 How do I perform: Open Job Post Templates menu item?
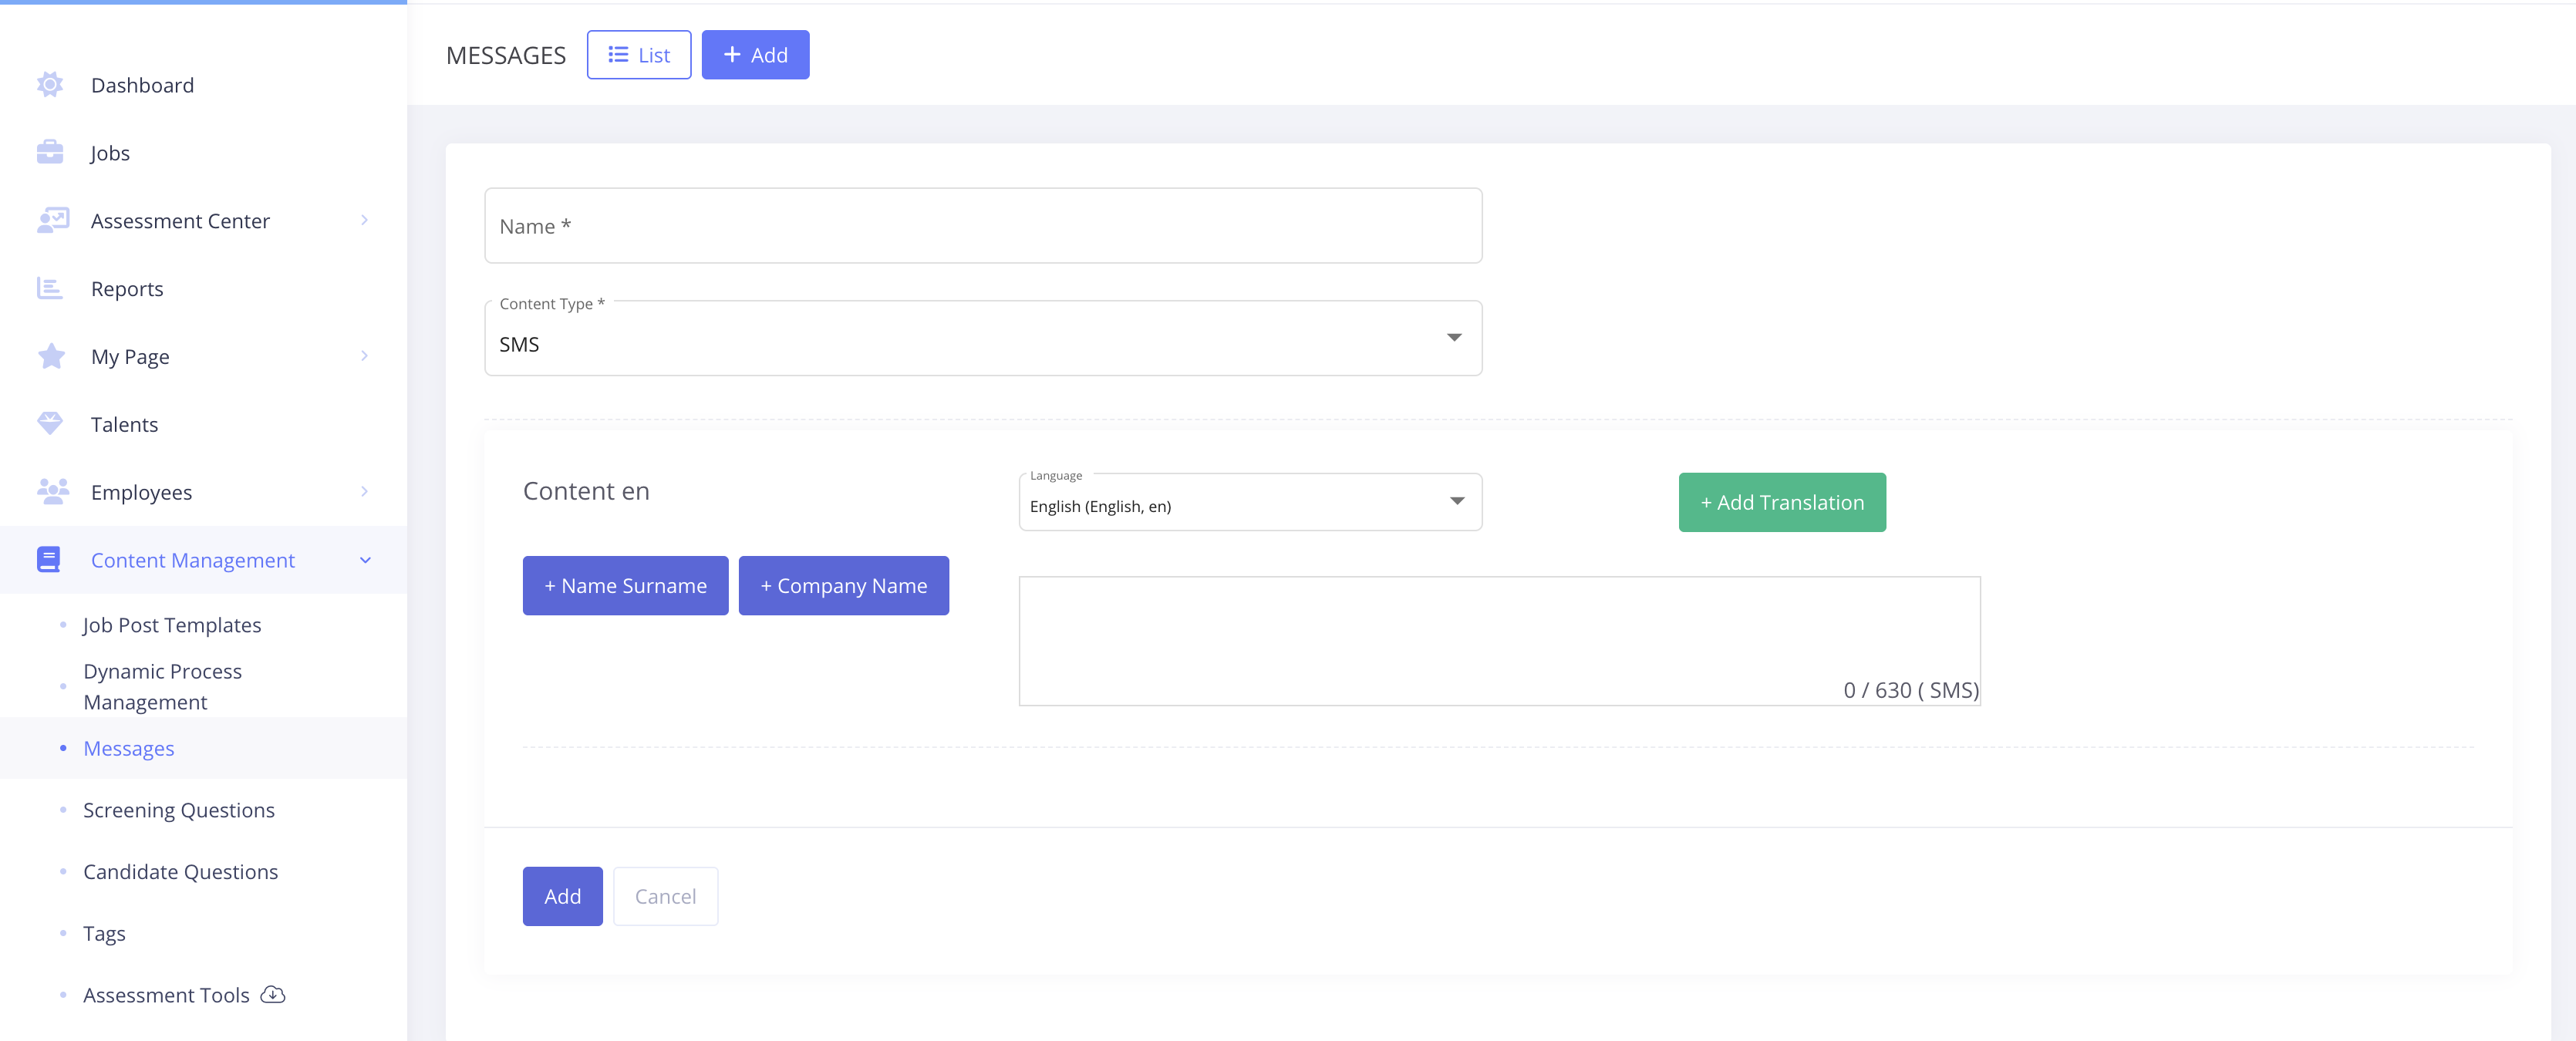[172, 625]
